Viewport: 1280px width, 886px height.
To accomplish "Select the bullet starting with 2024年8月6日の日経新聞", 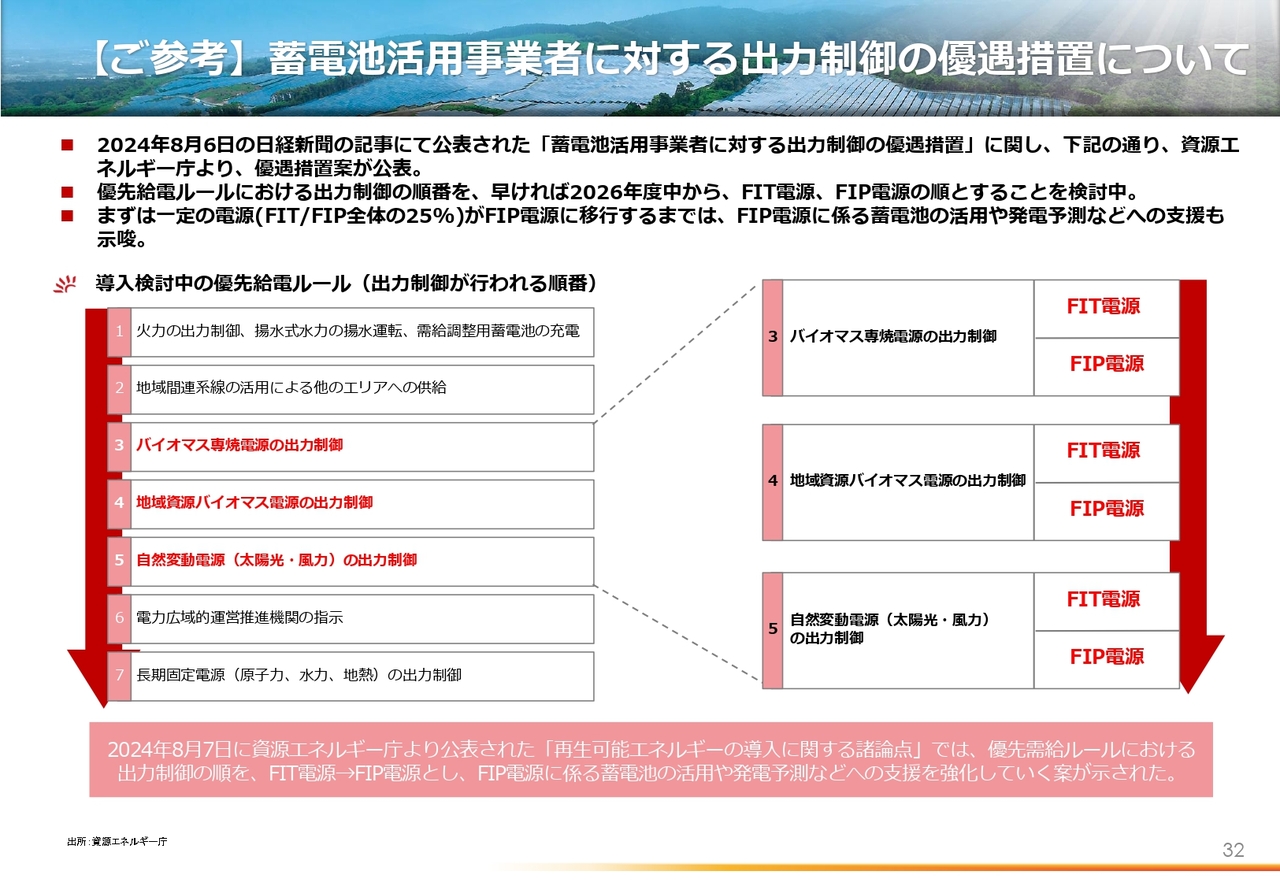I will 667,156.
